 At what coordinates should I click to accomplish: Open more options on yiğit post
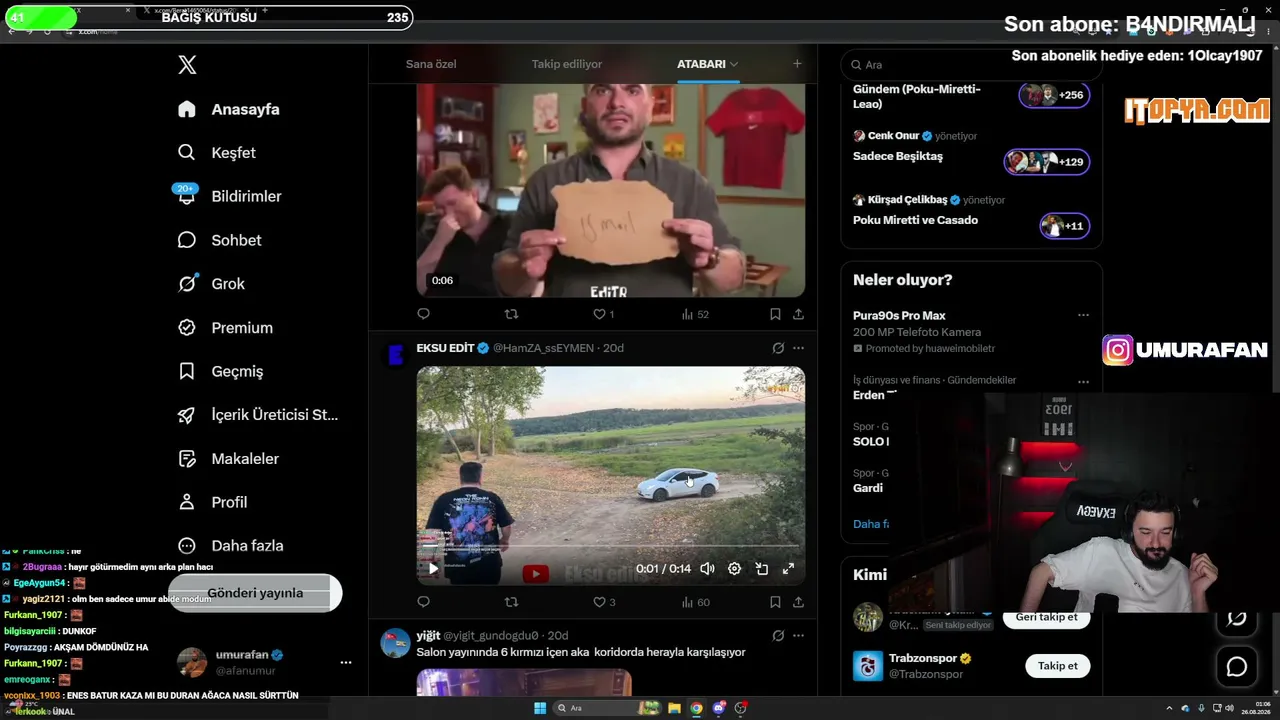[798, 635]
